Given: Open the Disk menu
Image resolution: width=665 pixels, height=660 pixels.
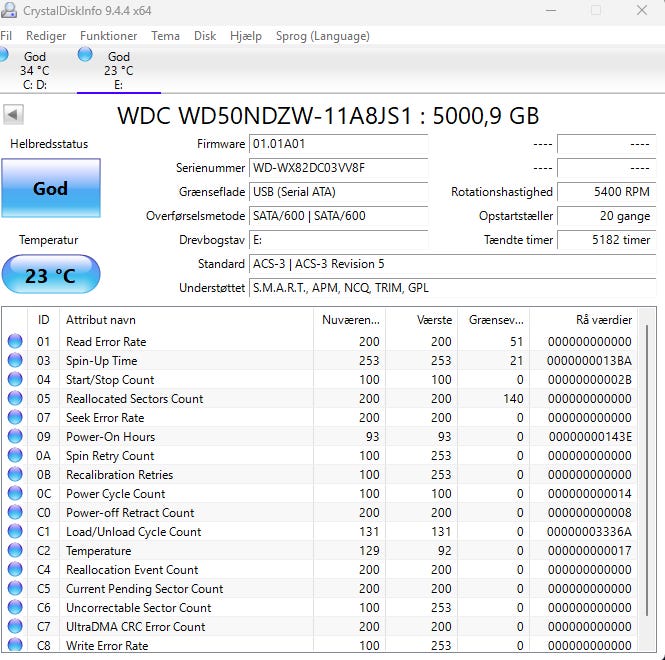Looking at the screenshot, I should point(205,36).
